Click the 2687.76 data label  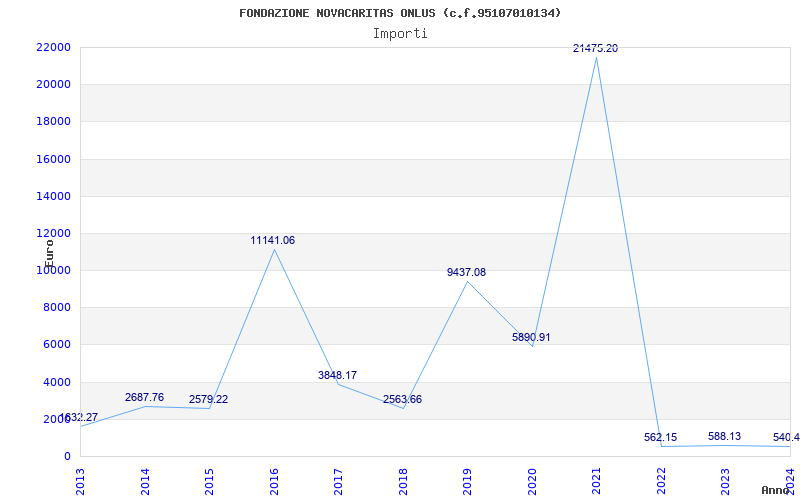pyautogui.click(x=144, y=397)
